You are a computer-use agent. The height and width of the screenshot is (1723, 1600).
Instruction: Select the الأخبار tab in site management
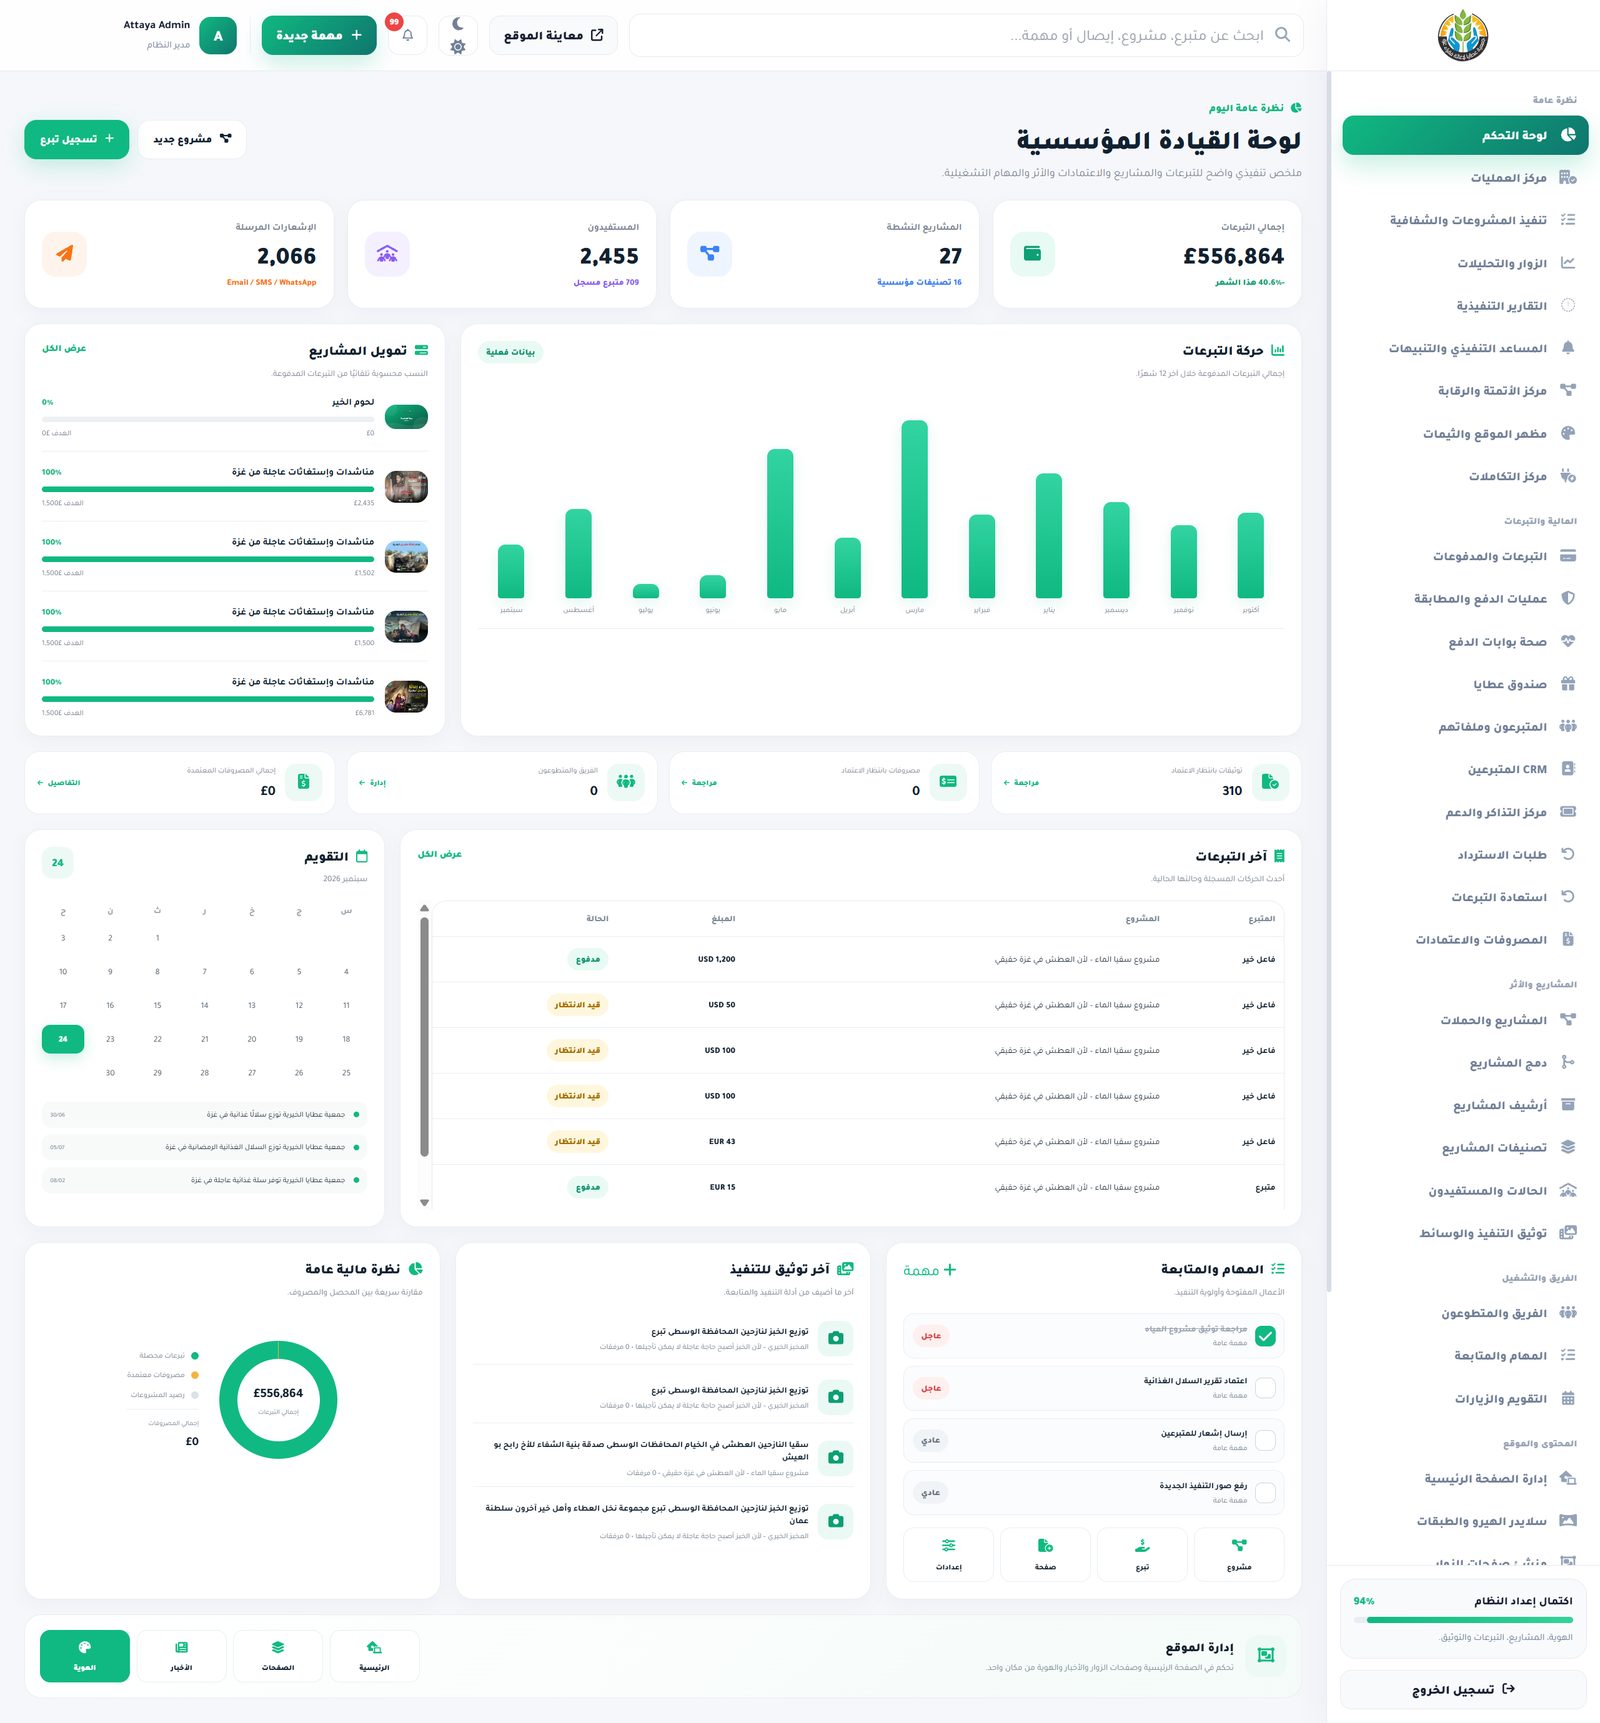coord(181,1656)
